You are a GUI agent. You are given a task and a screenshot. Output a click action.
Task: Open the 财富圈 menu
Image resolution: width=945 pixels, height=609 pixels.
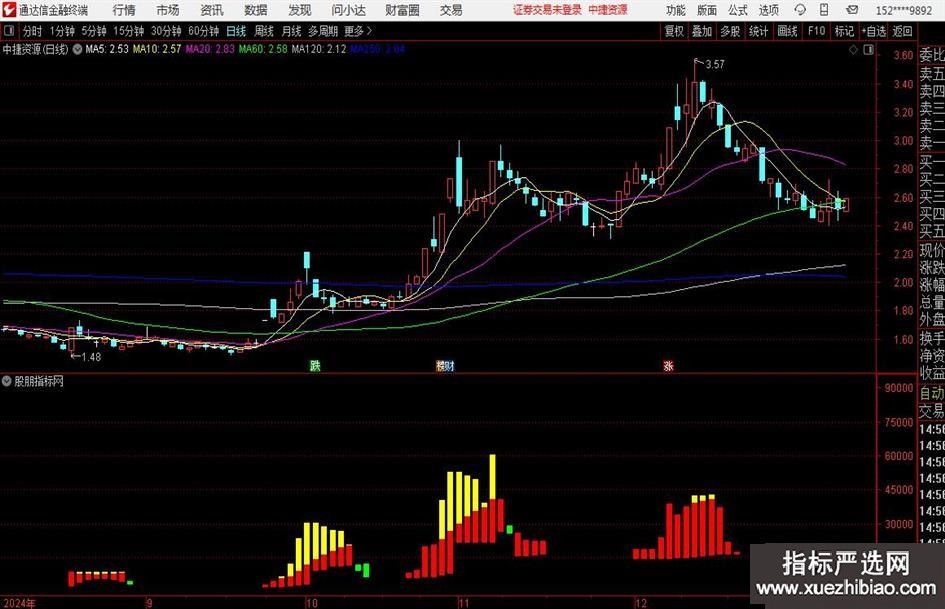click(x=402, y=10)
